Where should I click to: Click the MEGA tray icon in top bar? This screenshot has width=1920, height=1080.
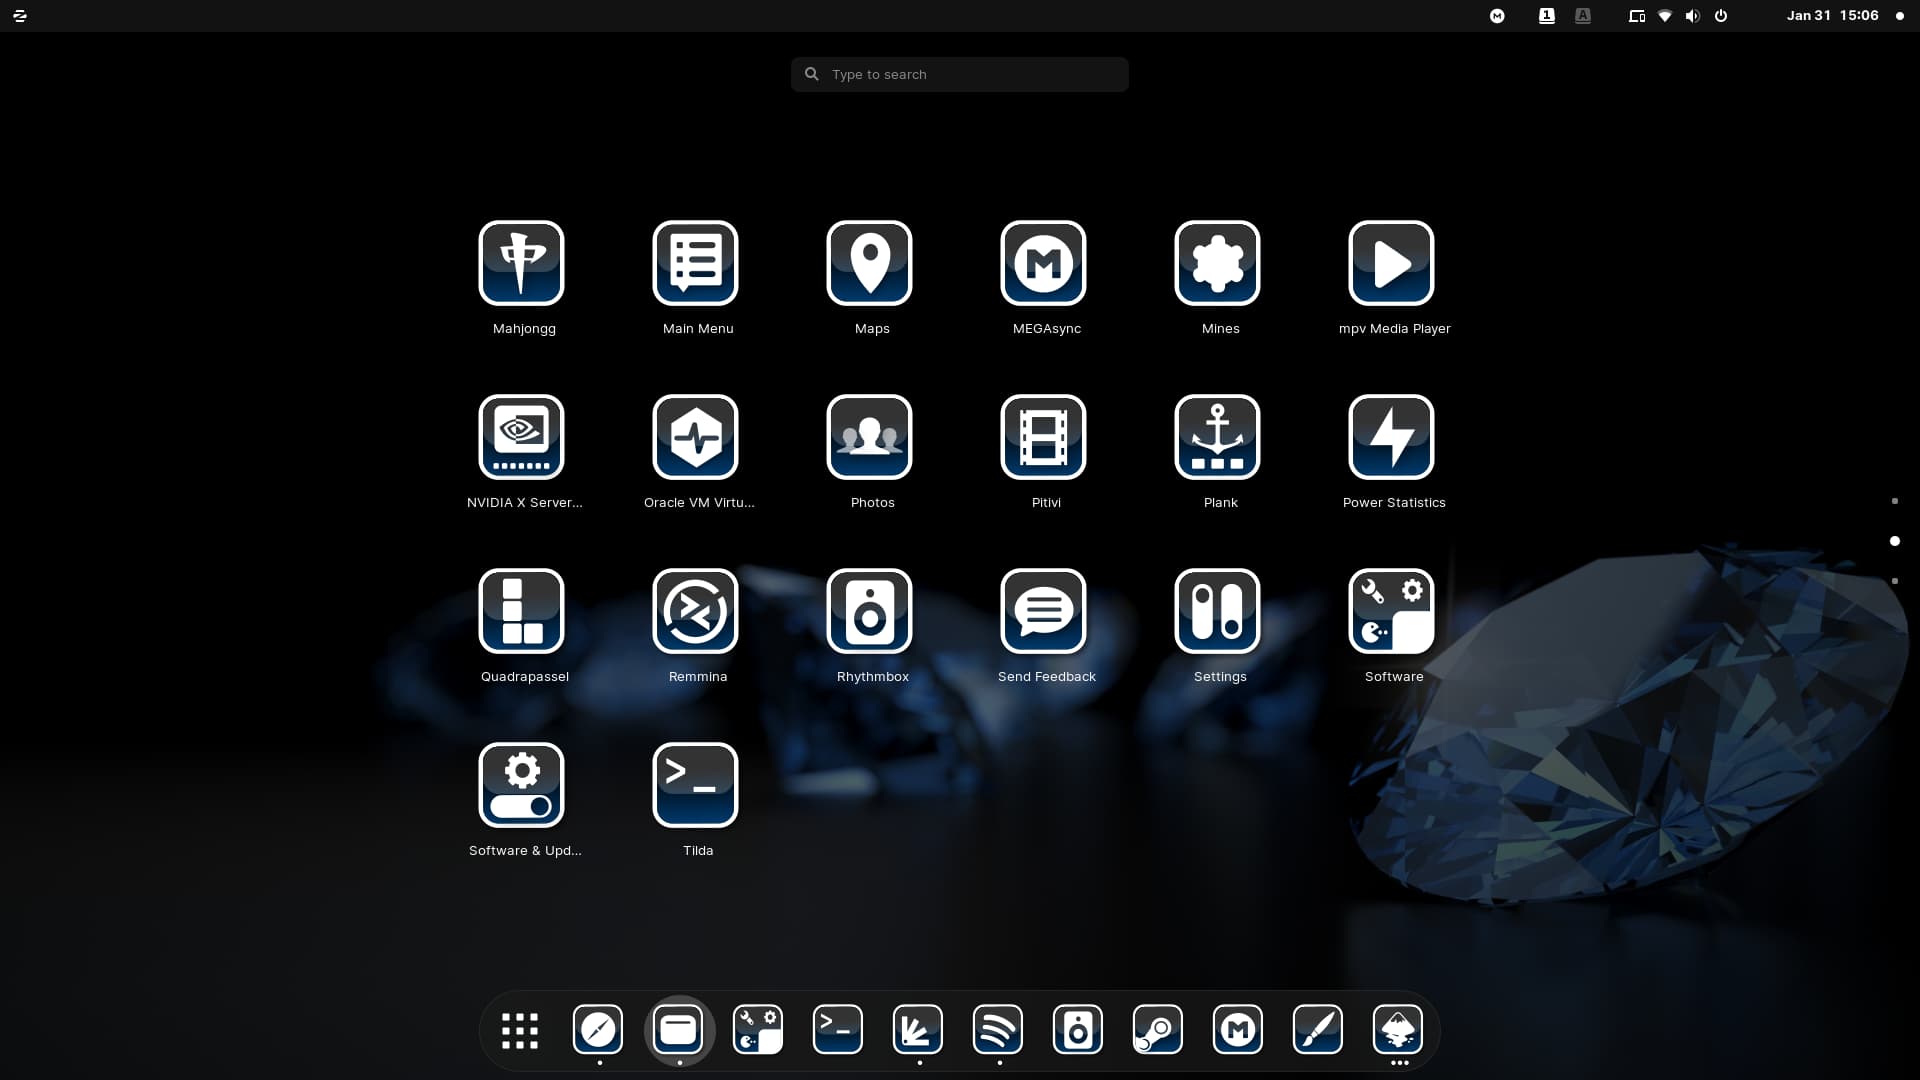(x=1497, y=16)
